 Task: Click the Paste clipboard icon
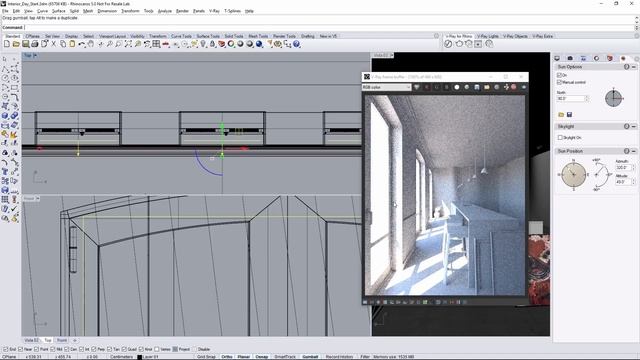[x=72, y=44]
